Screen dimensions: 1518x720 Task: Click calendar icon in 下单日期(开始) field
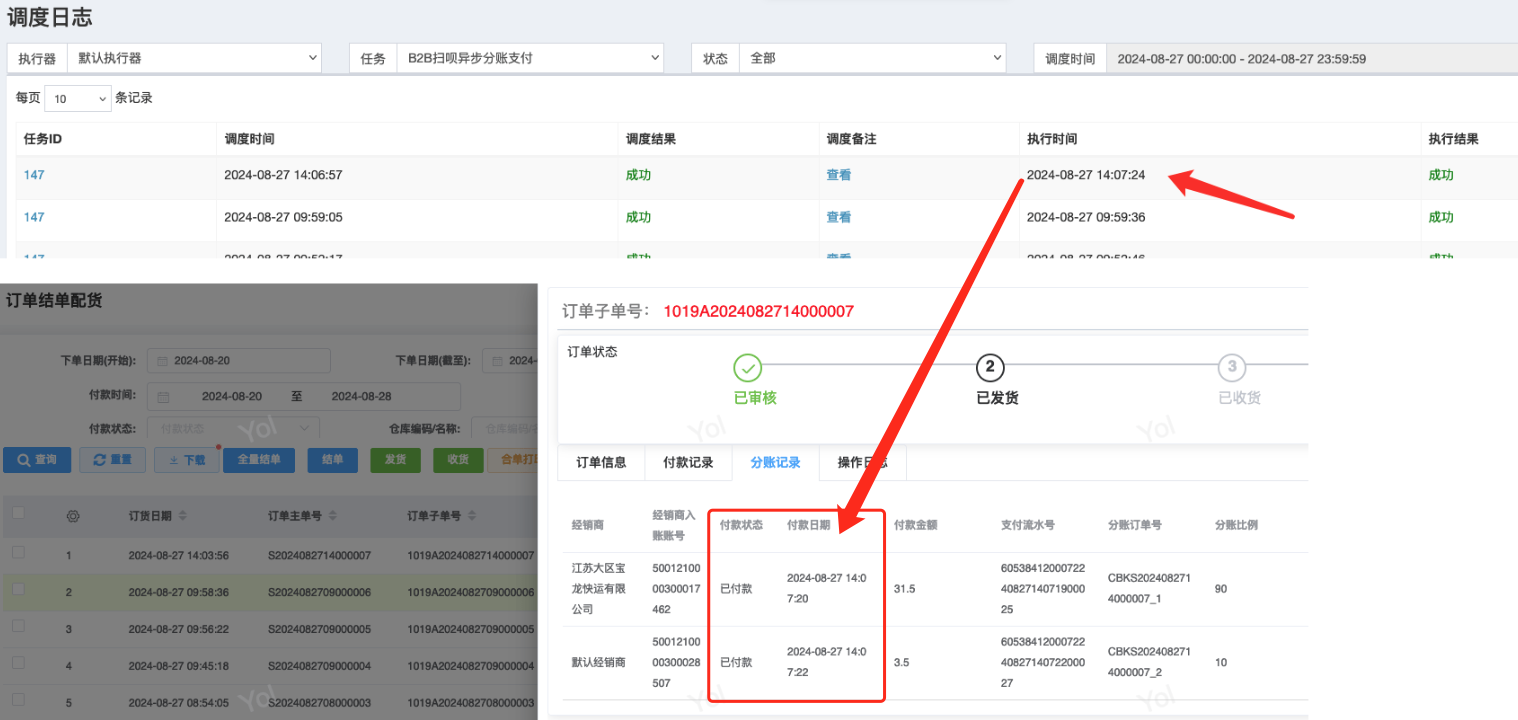[161, 361]
